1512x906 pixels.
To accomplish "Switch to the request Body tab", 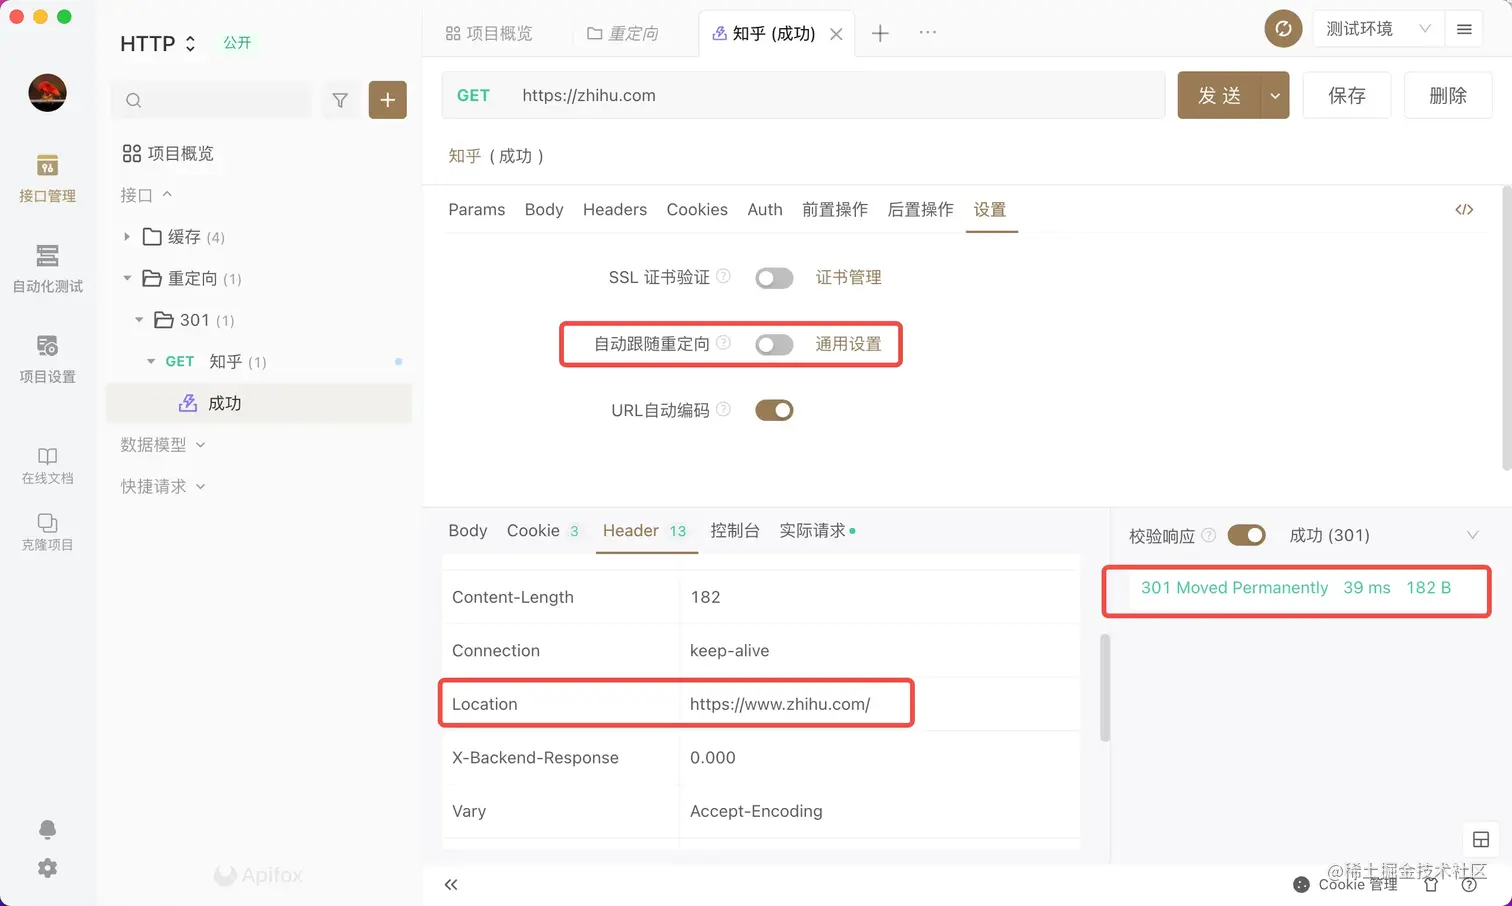I will coord(544,209).
